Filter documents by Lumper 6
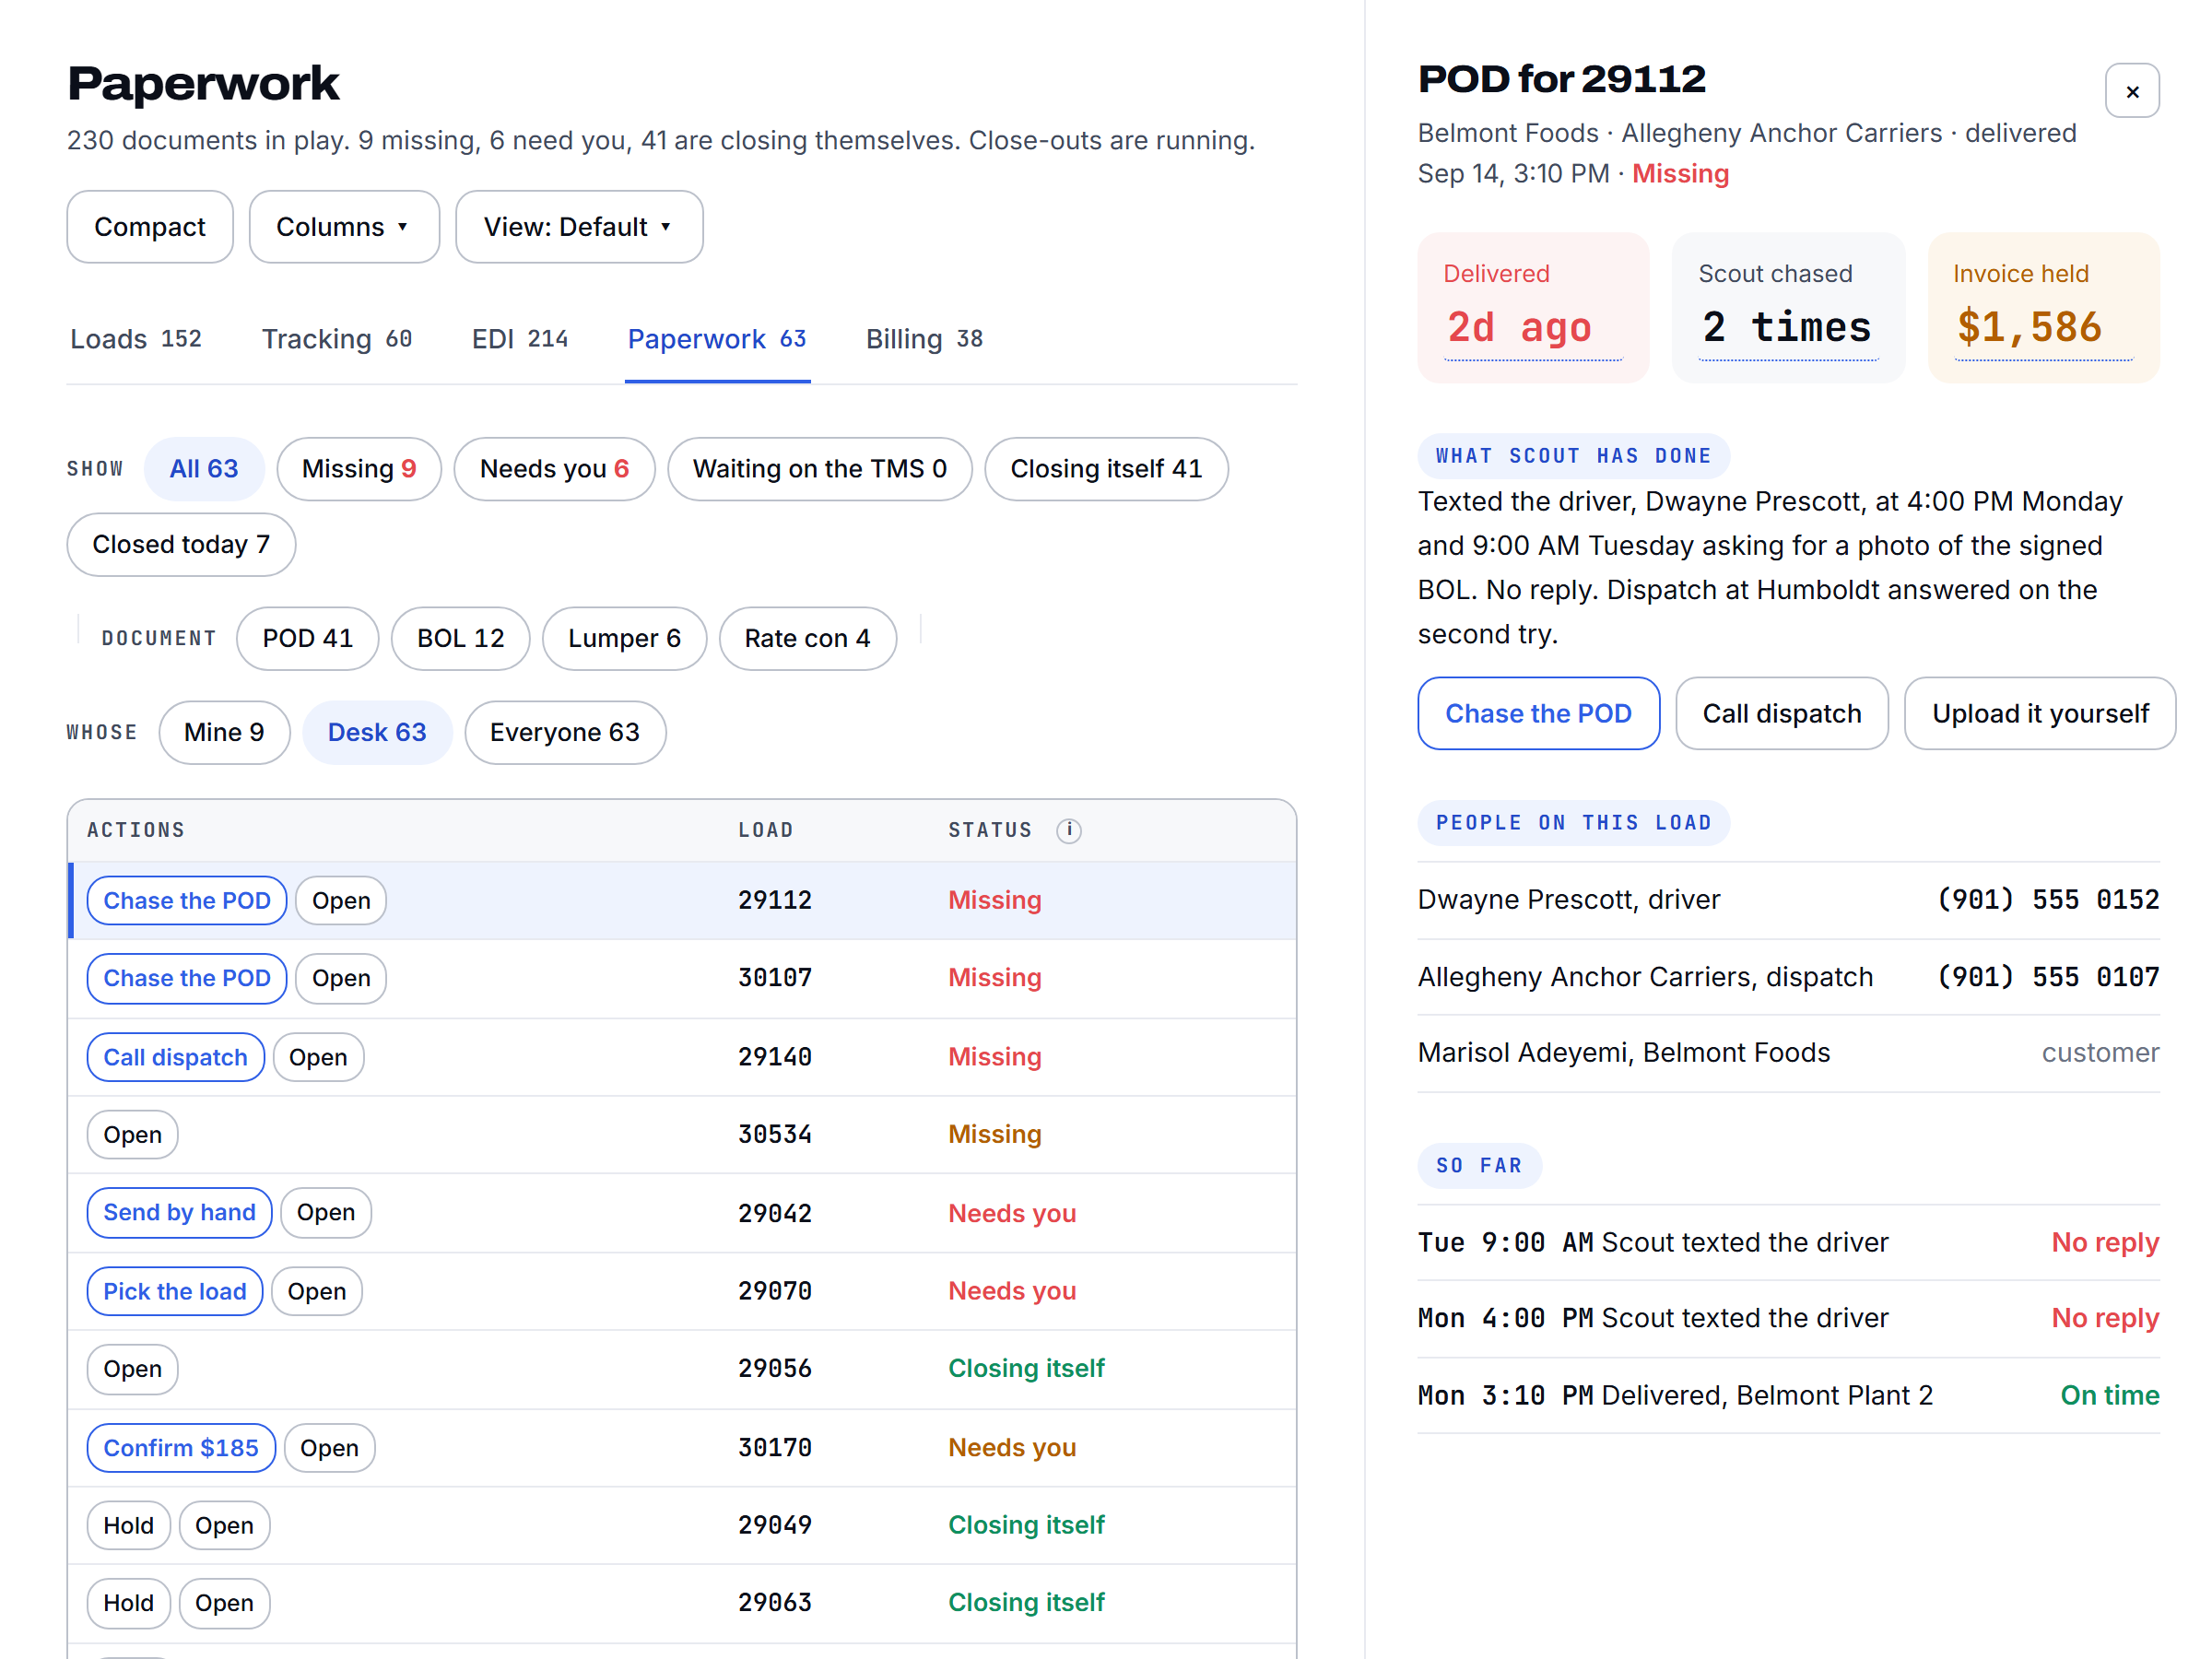 pos(624,639)
